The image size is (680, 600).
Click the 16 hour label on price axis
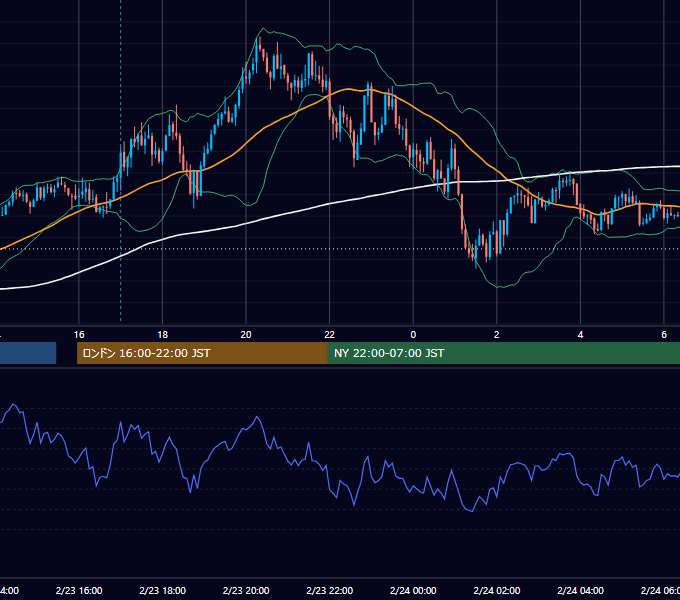(79, 335)
